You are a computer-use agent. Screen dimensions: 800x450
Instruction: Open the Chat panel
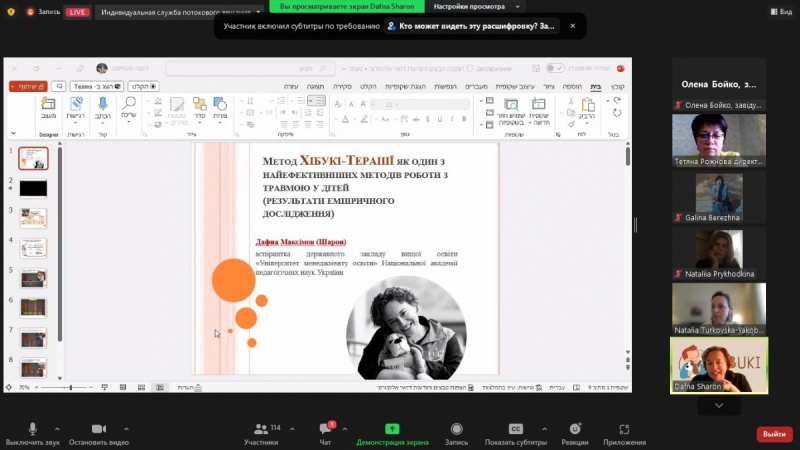click(325, 429)
